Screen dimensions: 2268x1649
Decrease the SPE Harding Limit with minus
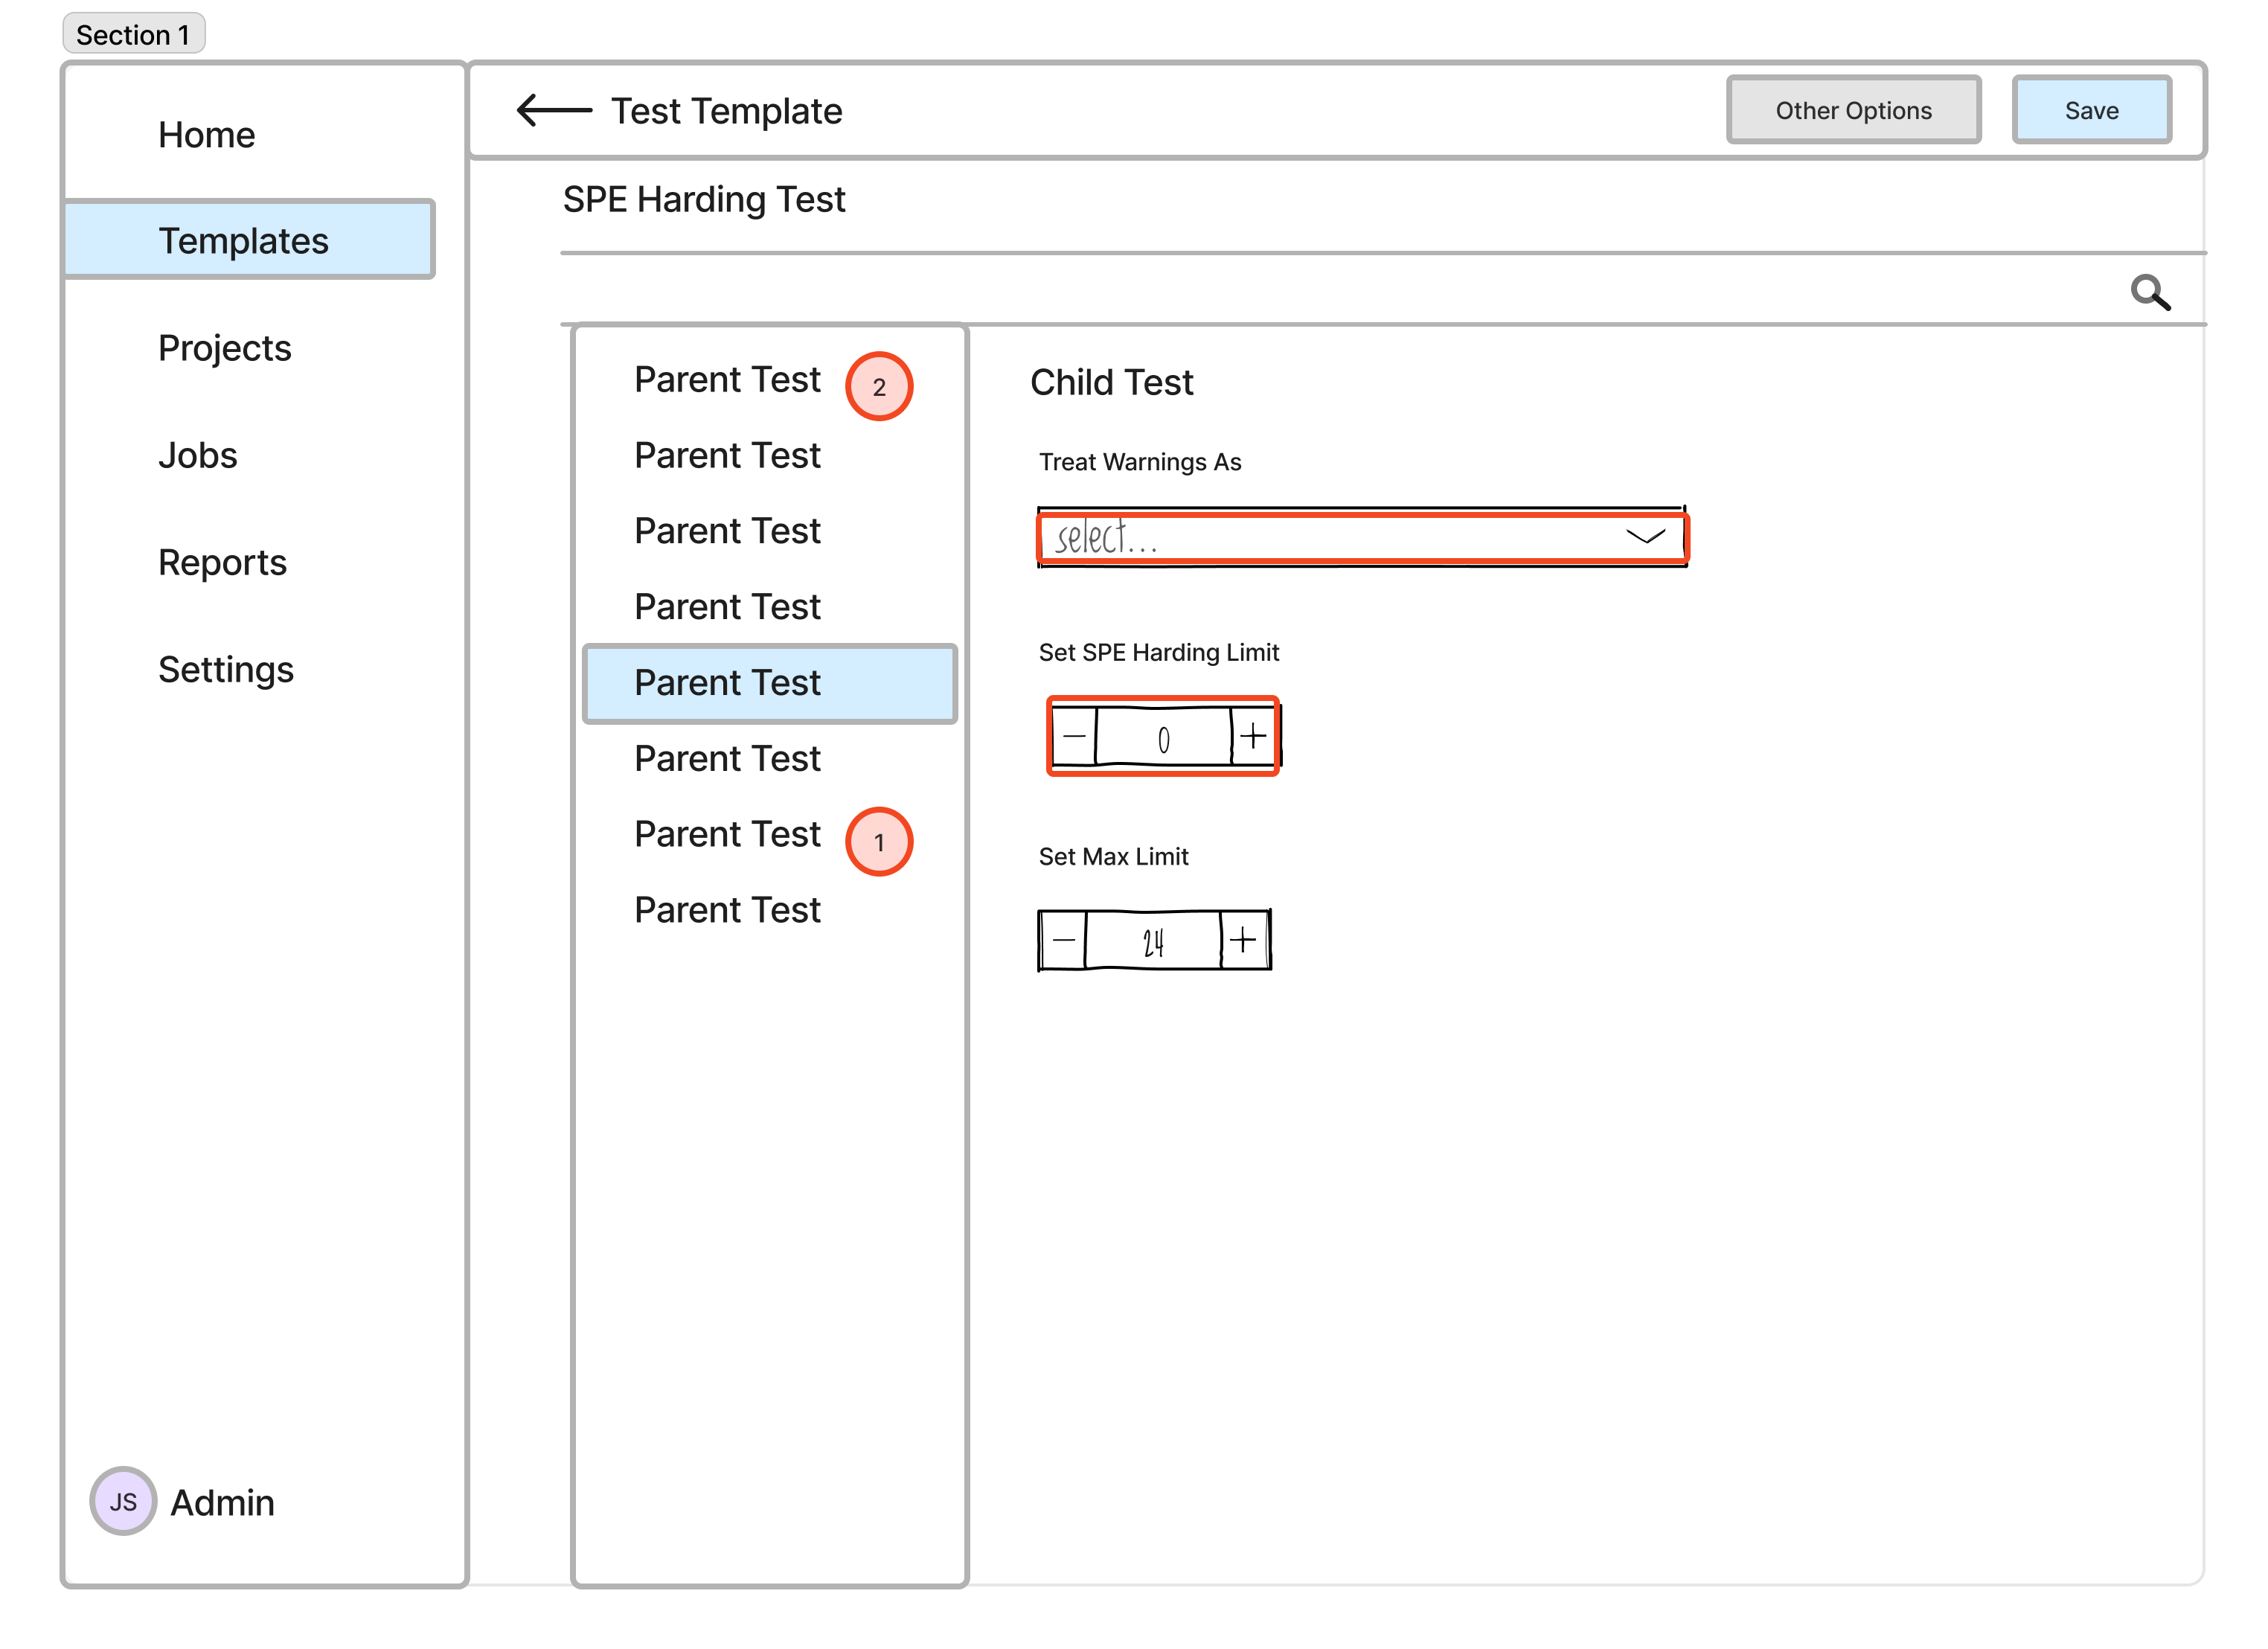click(1074, 737)
